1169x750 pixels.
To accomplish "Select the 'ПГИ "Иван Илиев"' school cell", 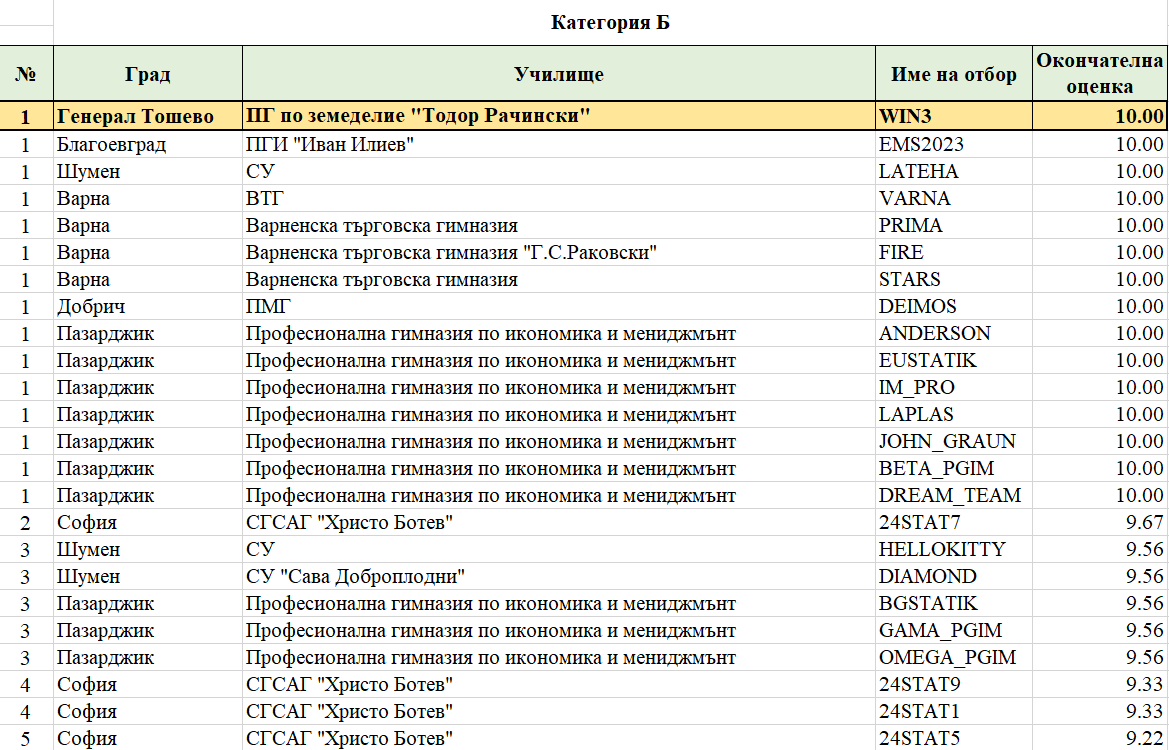I will tap(558, 144).
